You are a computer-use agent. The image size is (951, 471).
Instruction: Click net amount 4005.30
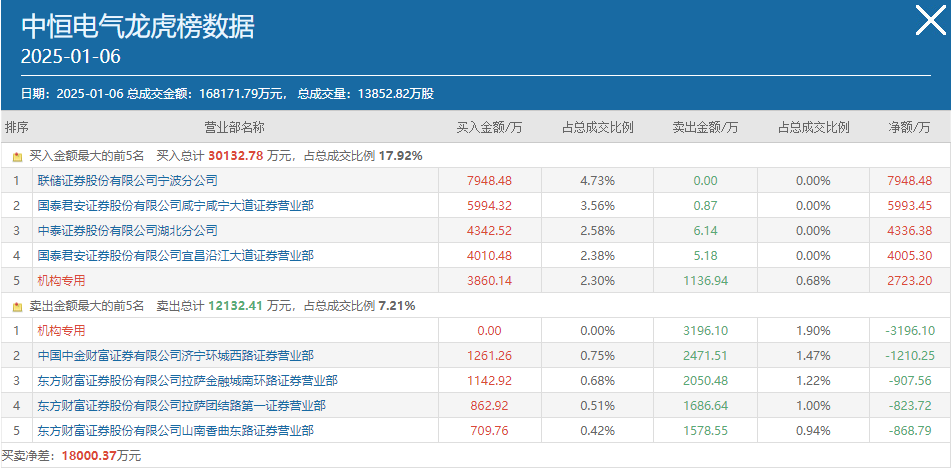[x=909, y=256]
